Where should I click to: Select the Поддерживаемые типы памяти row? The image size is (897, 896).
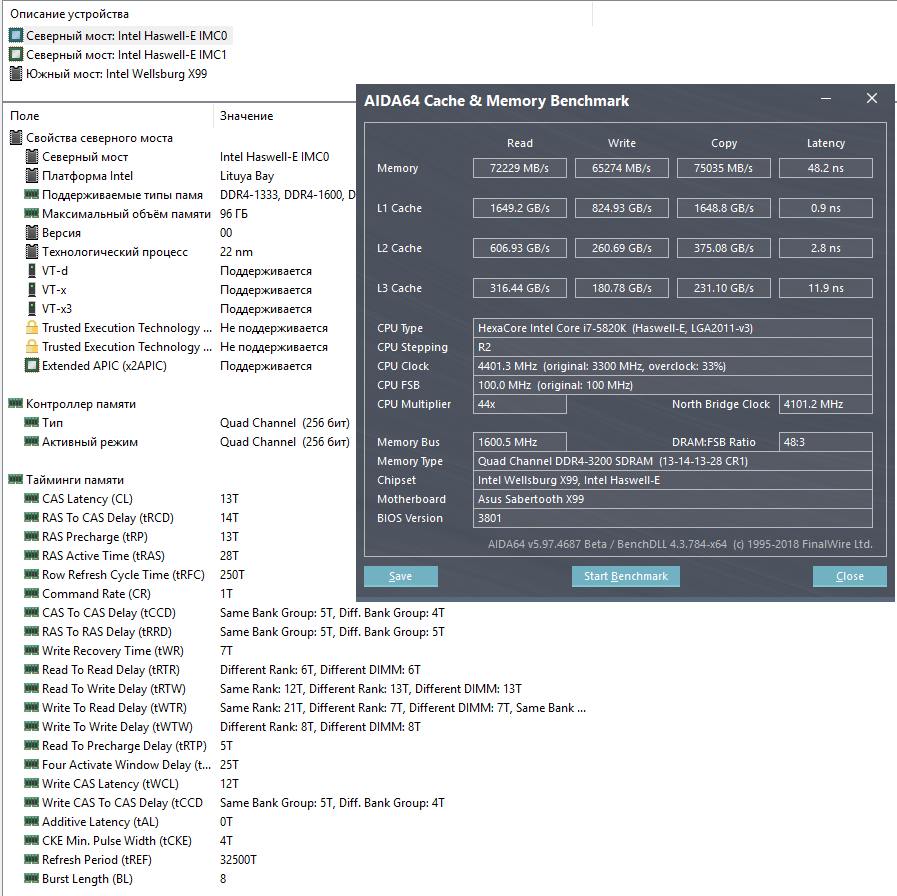click(190, 195)
